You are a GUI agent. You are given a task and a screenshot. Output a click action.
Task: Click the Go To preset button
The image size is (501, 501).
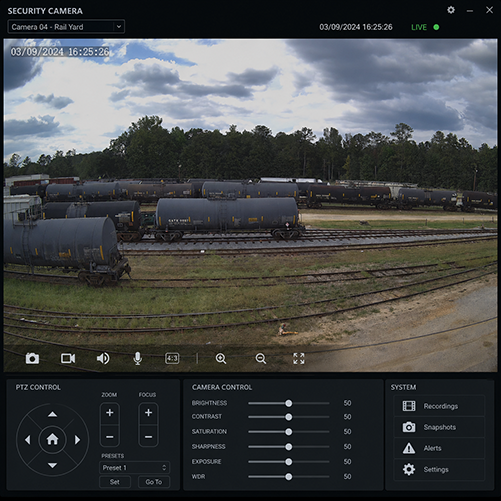(x=154, y=482)
